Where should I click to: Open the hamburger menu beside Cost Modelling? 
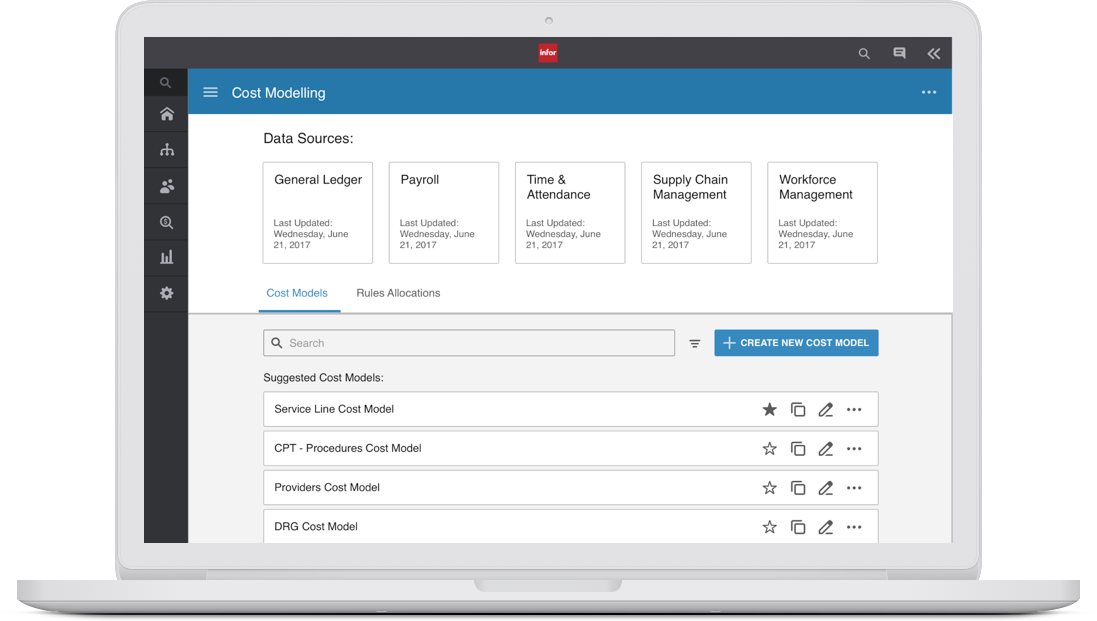coord(210,92)
